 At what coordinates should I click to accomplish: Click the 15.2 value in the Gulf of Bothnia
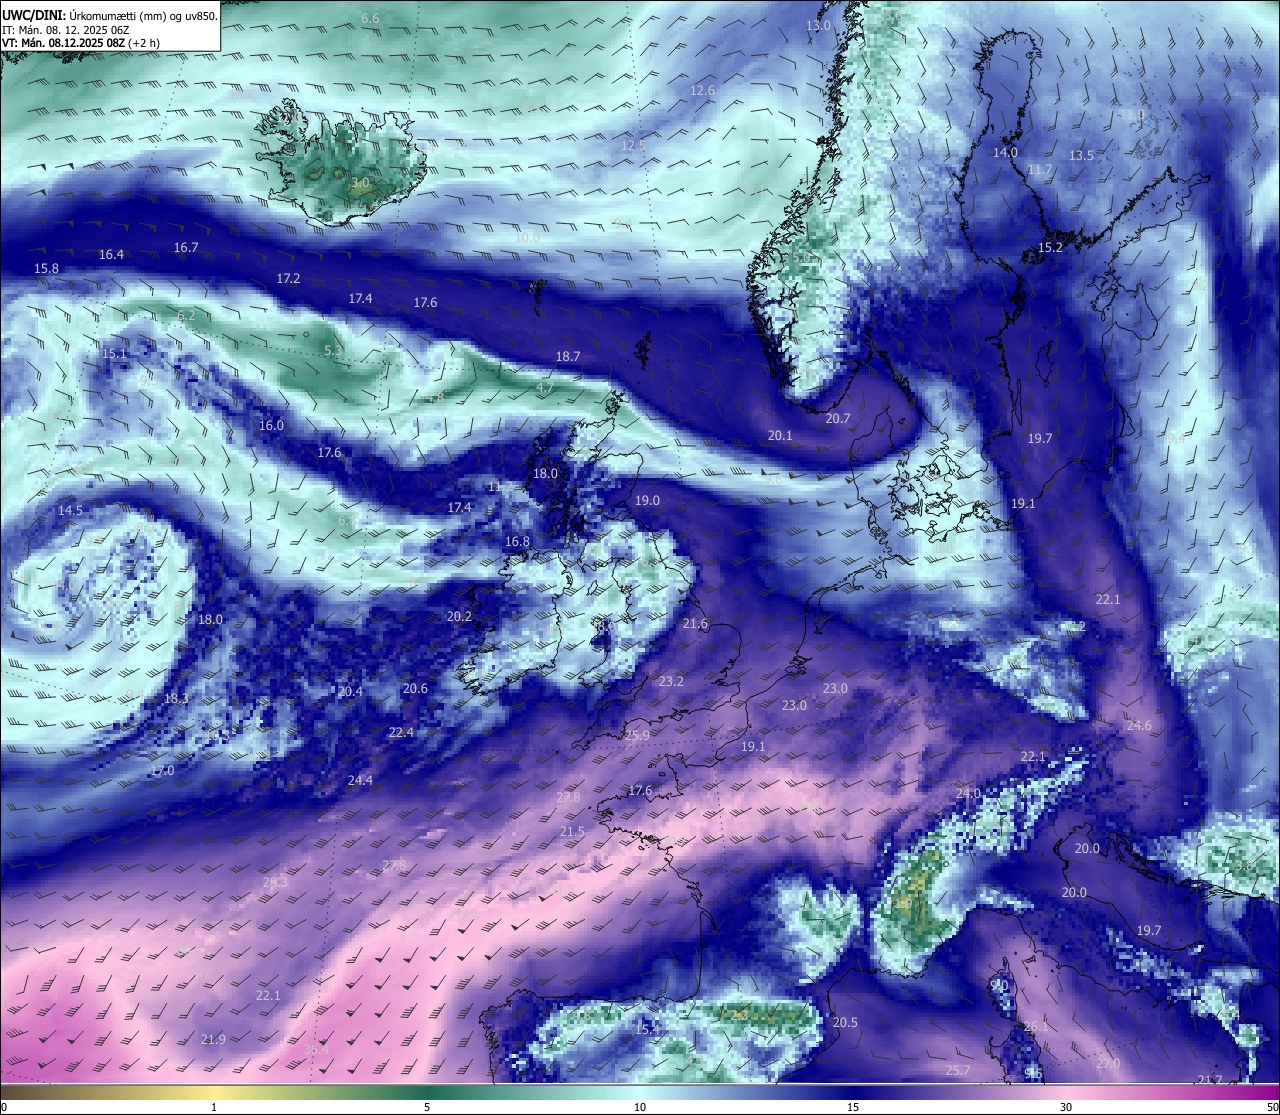point(1050,248)
